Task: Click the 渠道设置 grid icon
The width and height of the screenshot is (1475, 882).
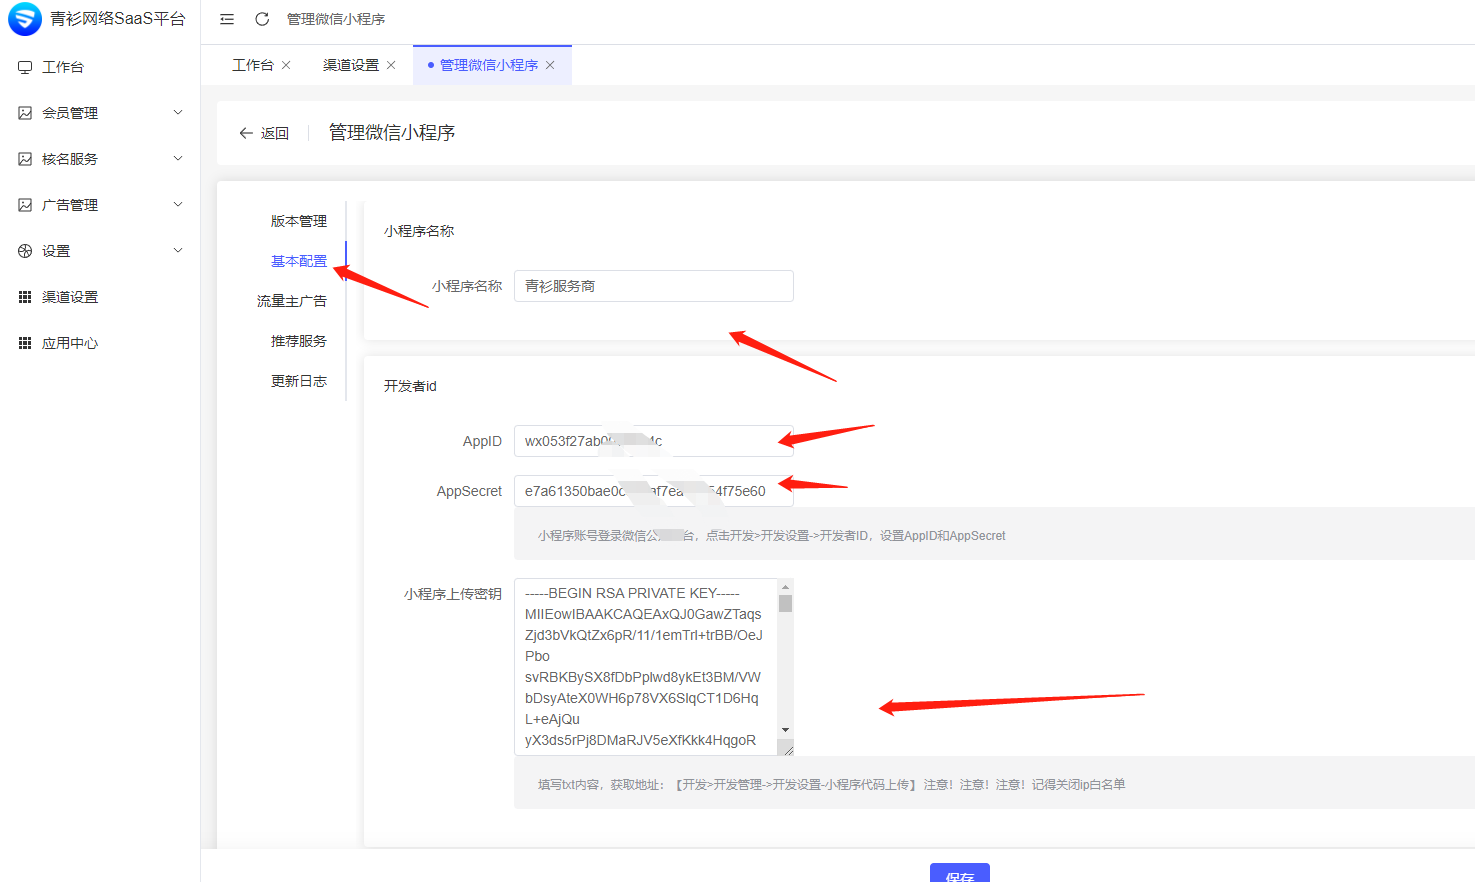Action: pyautogui.click(x=25, y=297)
